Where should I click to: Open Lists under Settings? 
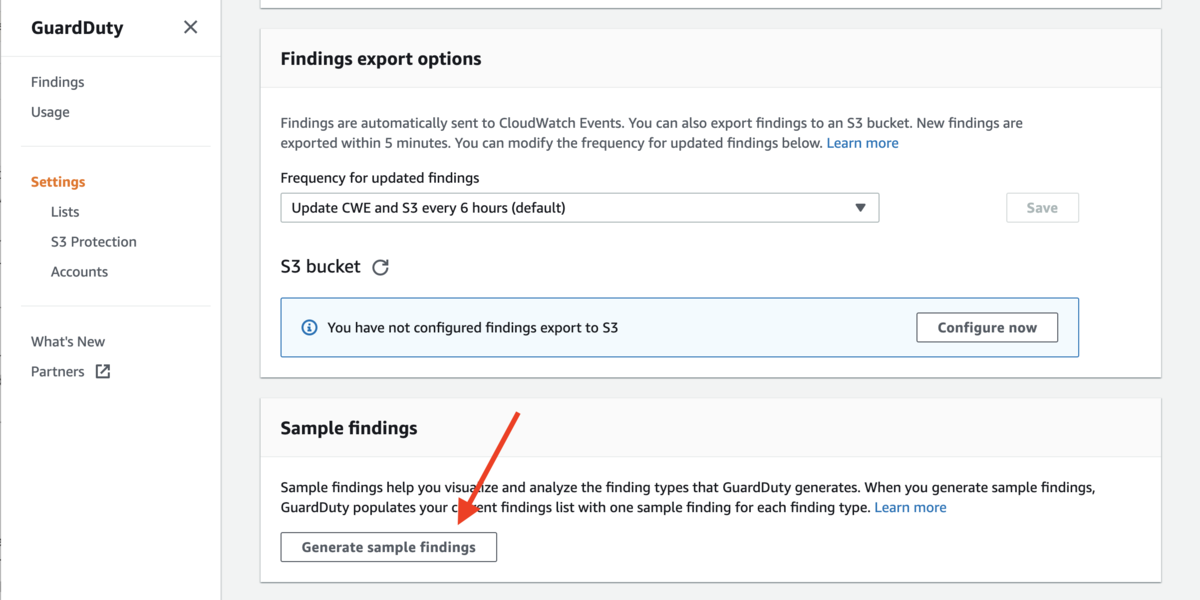[65, 212]
